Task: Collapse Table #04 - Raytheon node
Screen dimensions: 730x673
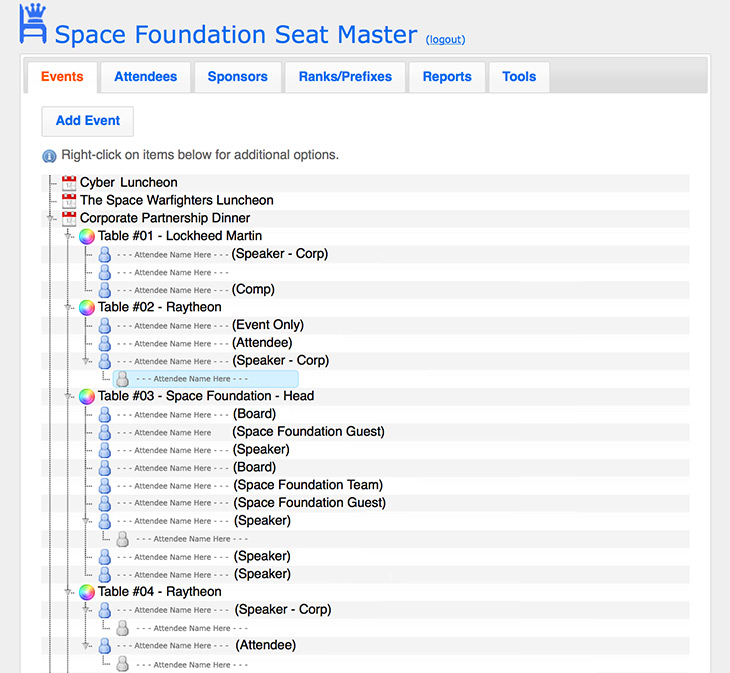Action: [69, 592]
